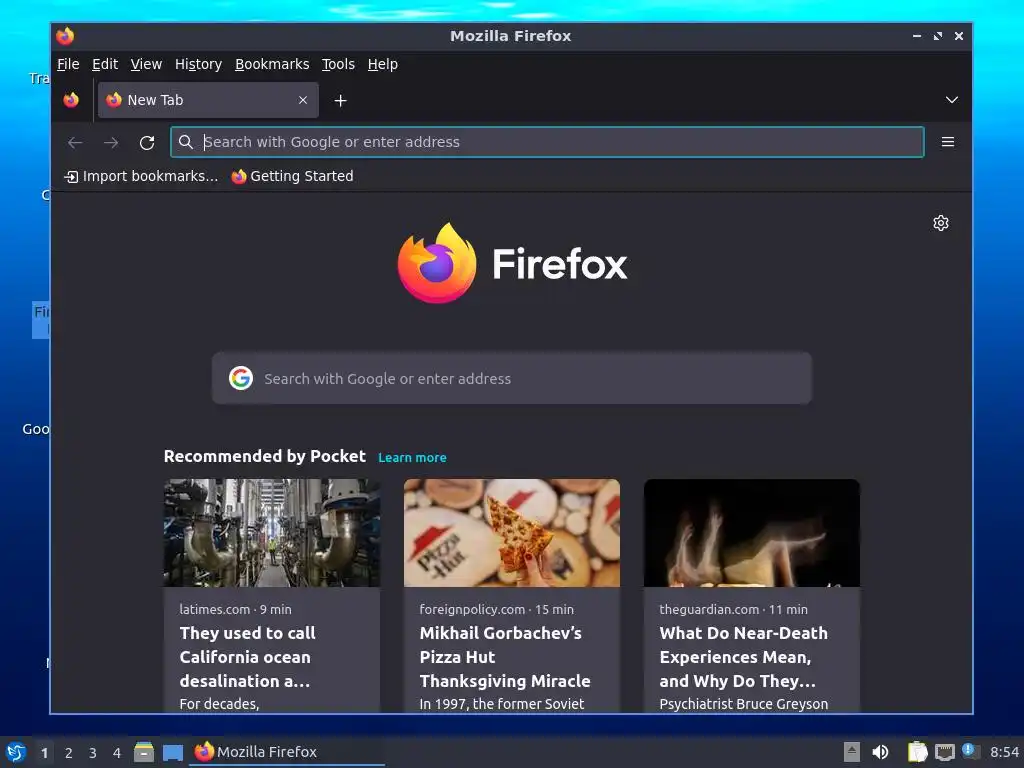Open a new tab with plus button
1024x768 pixels.
click(x=340, y=101)
